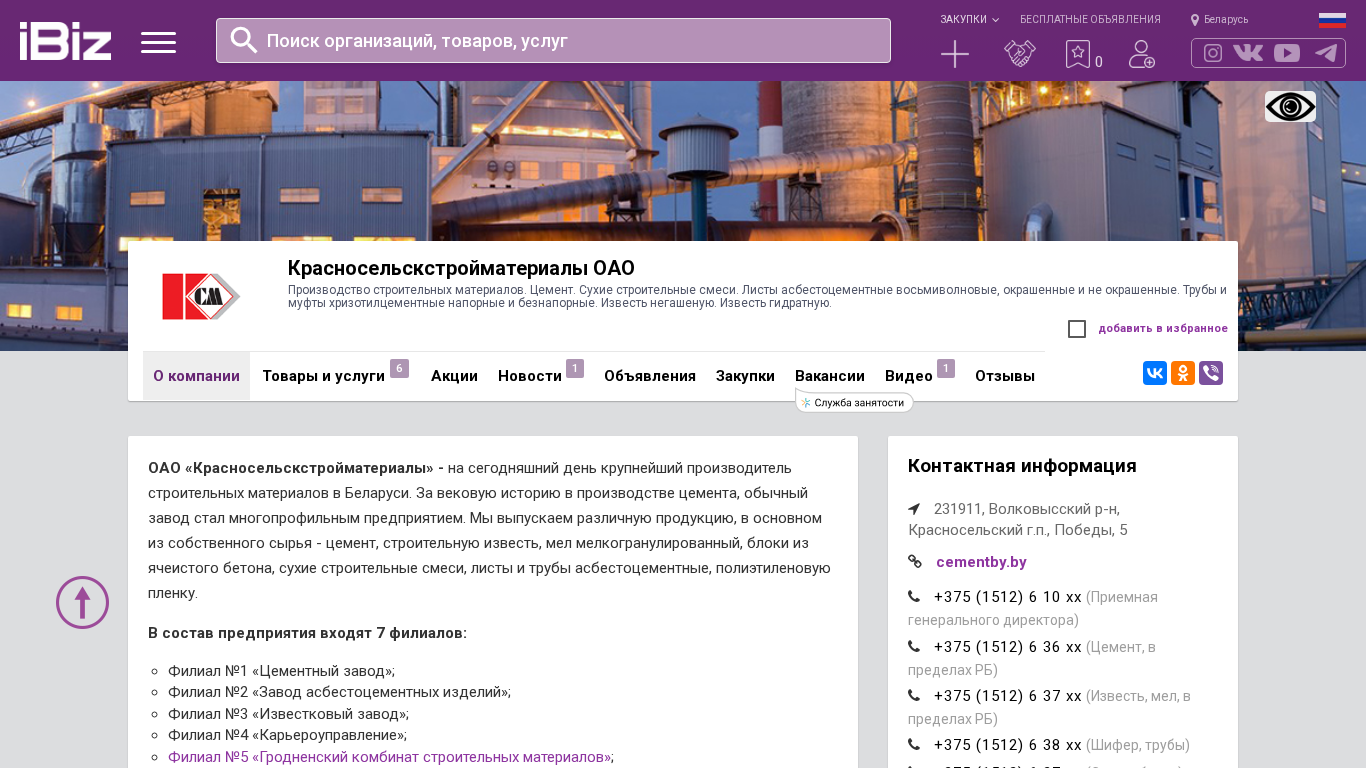Image resolution: width=1366 pixels, height=768 pixels.
Task: Reveal phone +375 (1512) 6 10 xx
Action: (1008, 597)
